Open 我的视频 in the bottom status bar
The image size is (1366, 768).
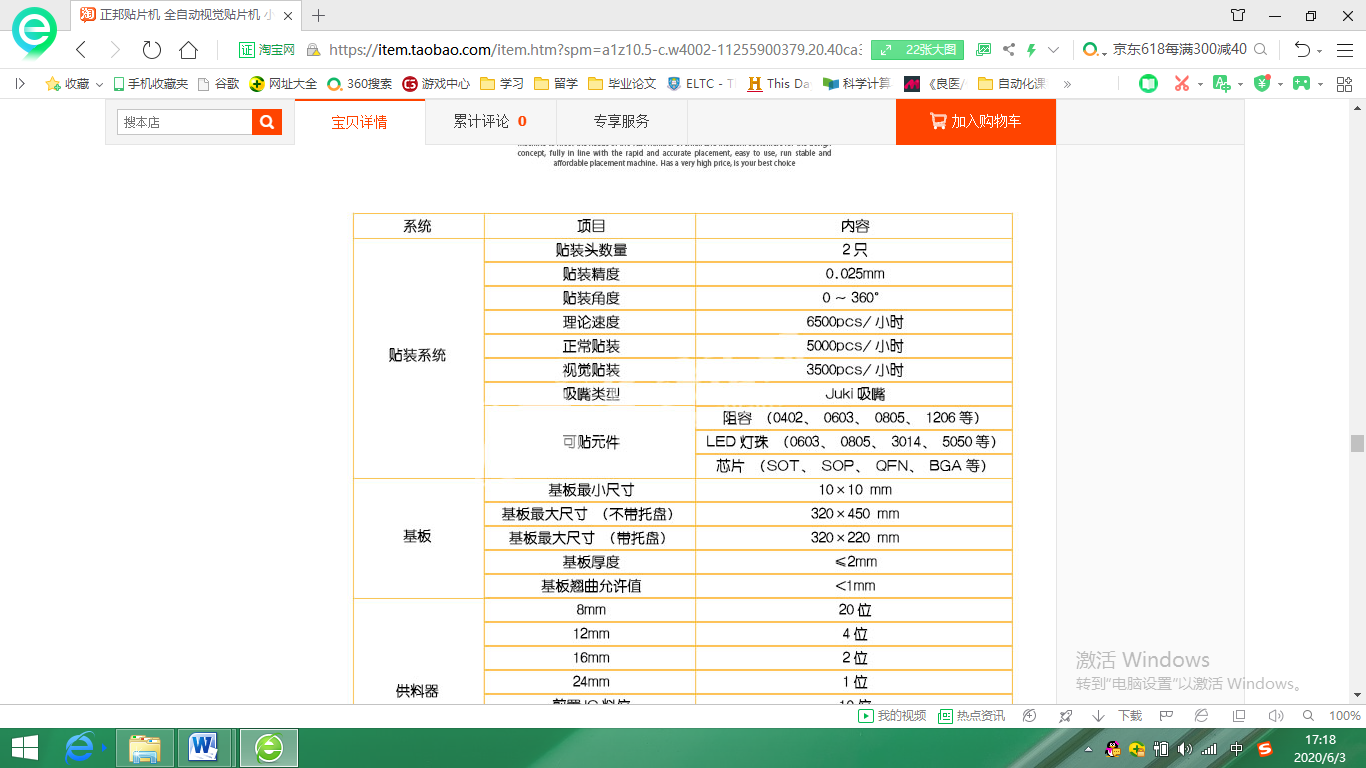892,716
